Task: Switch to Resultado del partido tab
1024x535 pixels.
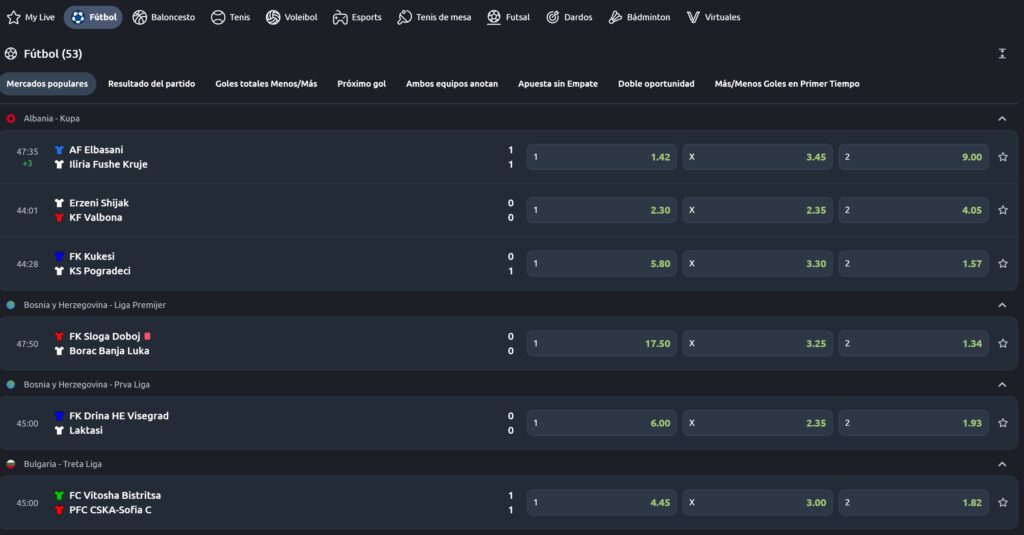Action: point(151,84)
